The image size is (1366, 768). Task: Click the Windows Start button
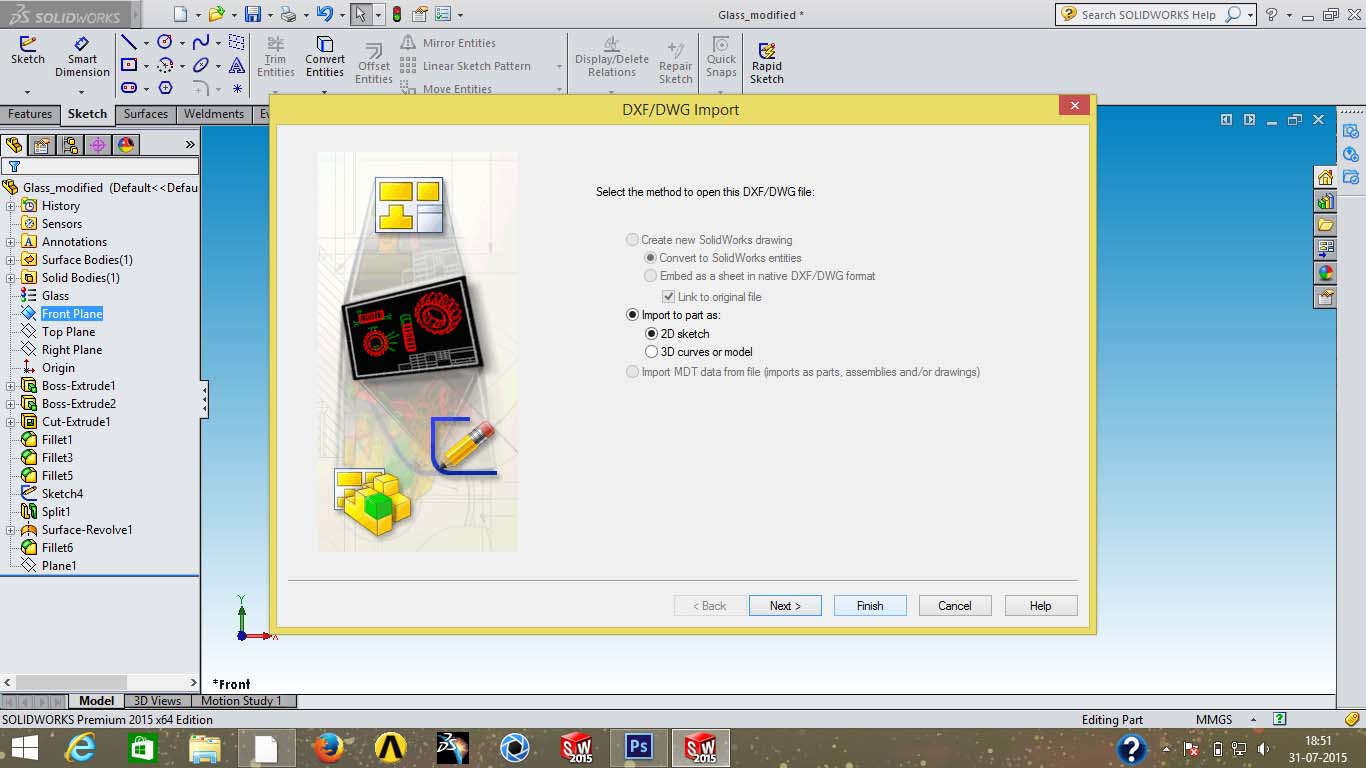click(25, 748)
